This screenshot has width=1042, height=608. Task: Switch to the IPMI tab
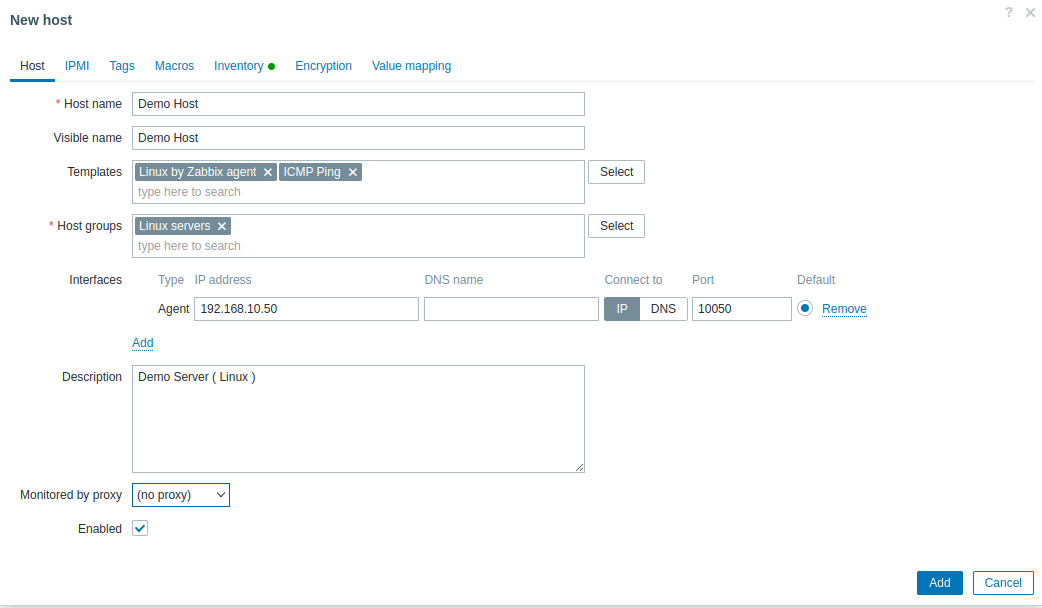click(77, 66)
